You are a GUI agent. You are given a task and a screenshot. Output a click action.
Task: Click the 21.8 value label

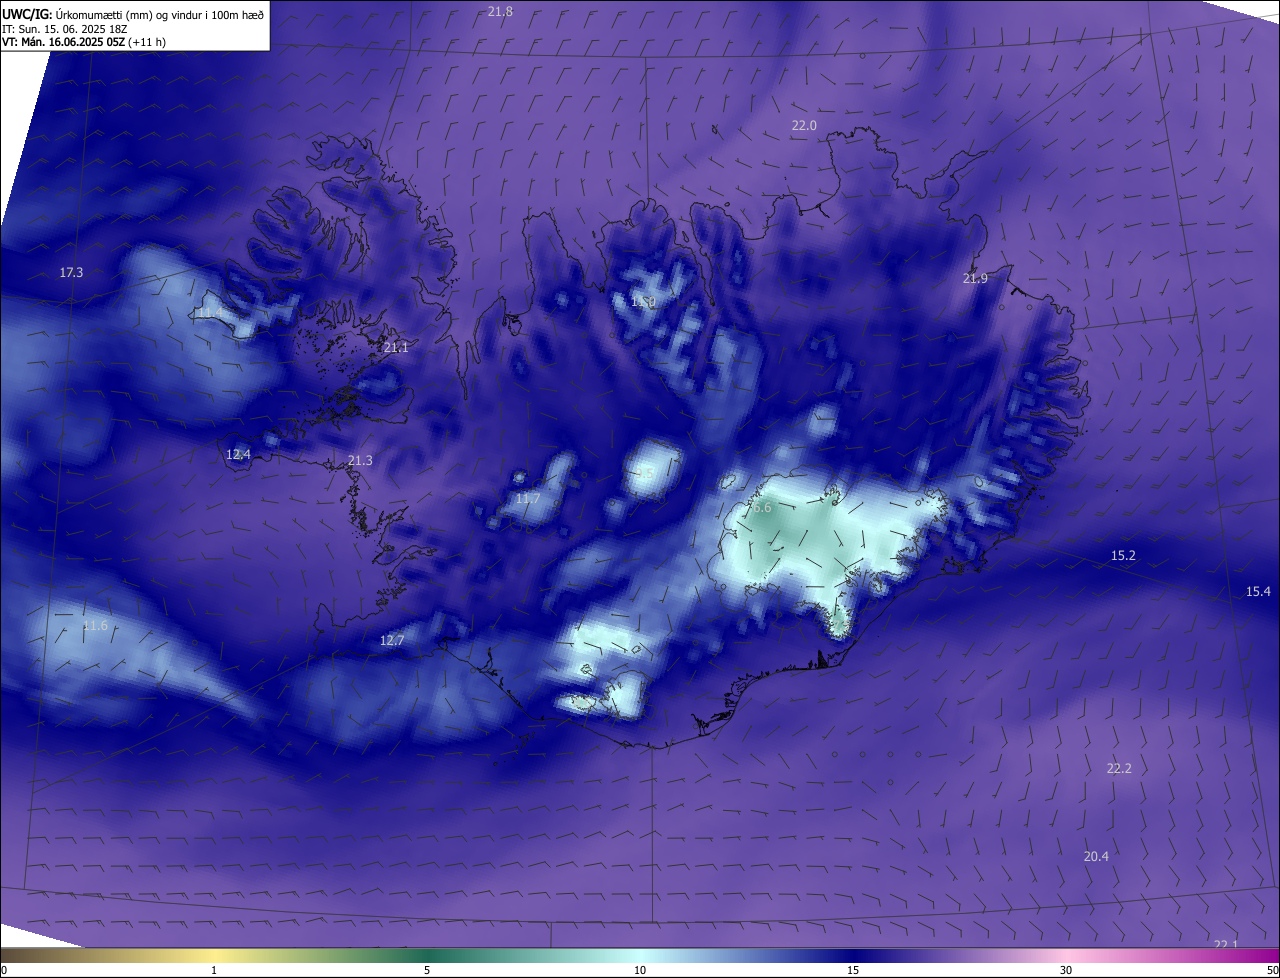501,11
